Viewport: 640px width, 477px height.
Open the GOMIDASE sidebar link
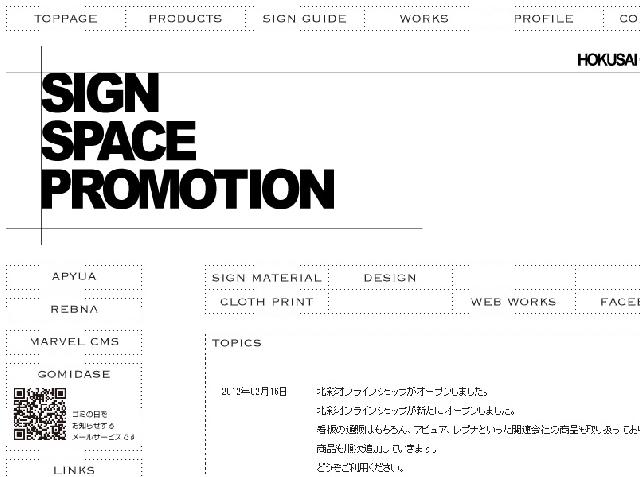pyautogui.click(x=74, y=374)
